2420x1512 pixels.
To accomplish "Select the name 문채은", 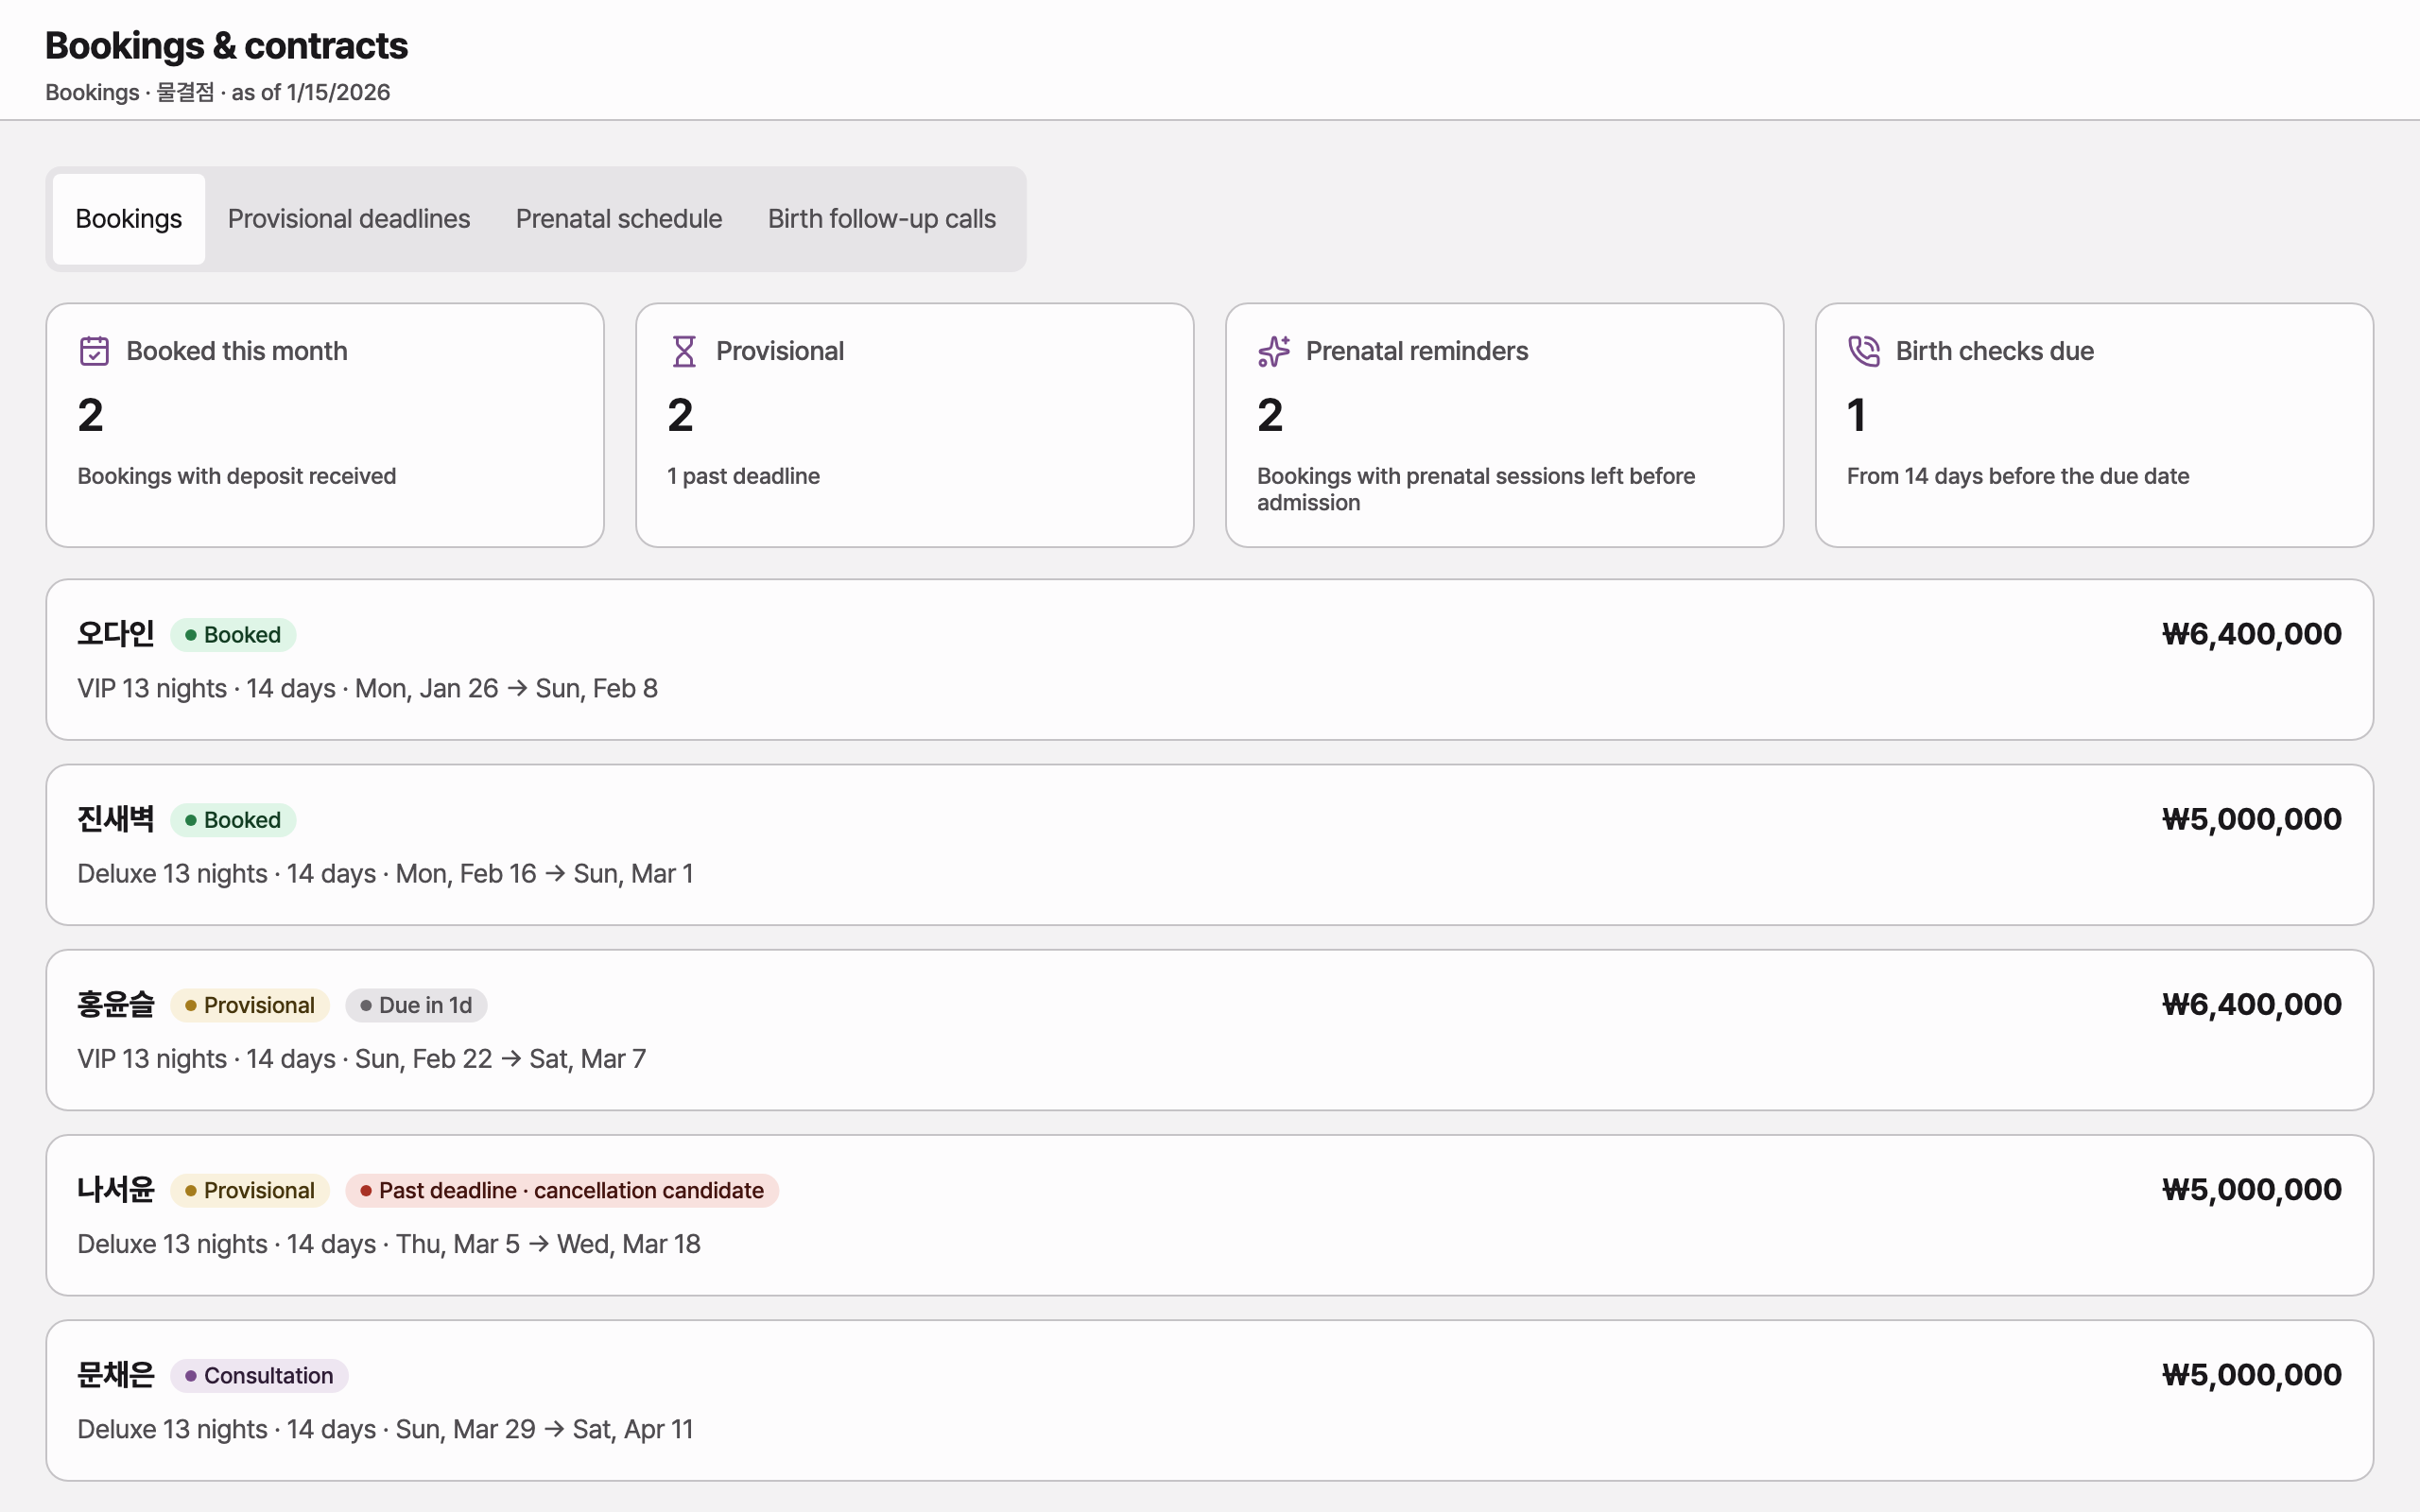I will coord(116,1374).
